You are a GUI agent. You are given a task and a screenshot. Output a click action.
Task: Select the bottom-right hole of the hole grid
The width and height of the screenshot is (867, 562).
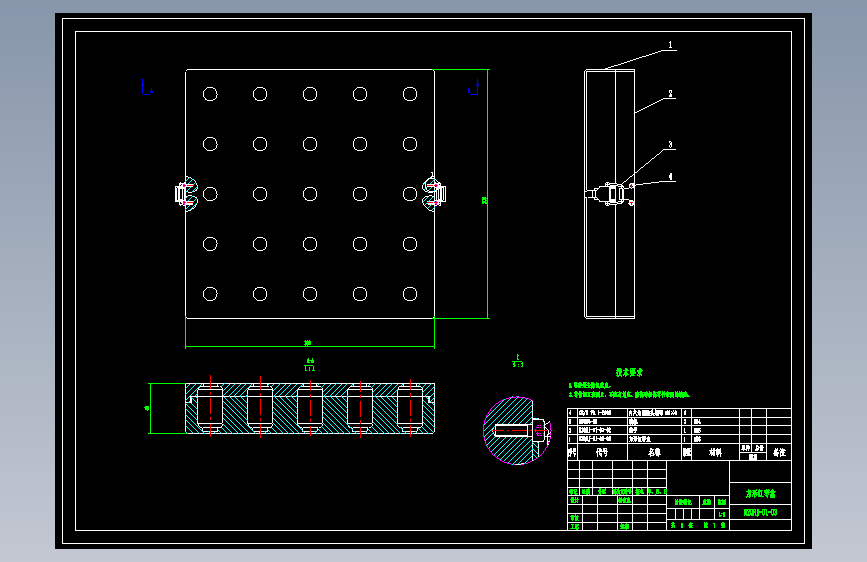point(410,294)
